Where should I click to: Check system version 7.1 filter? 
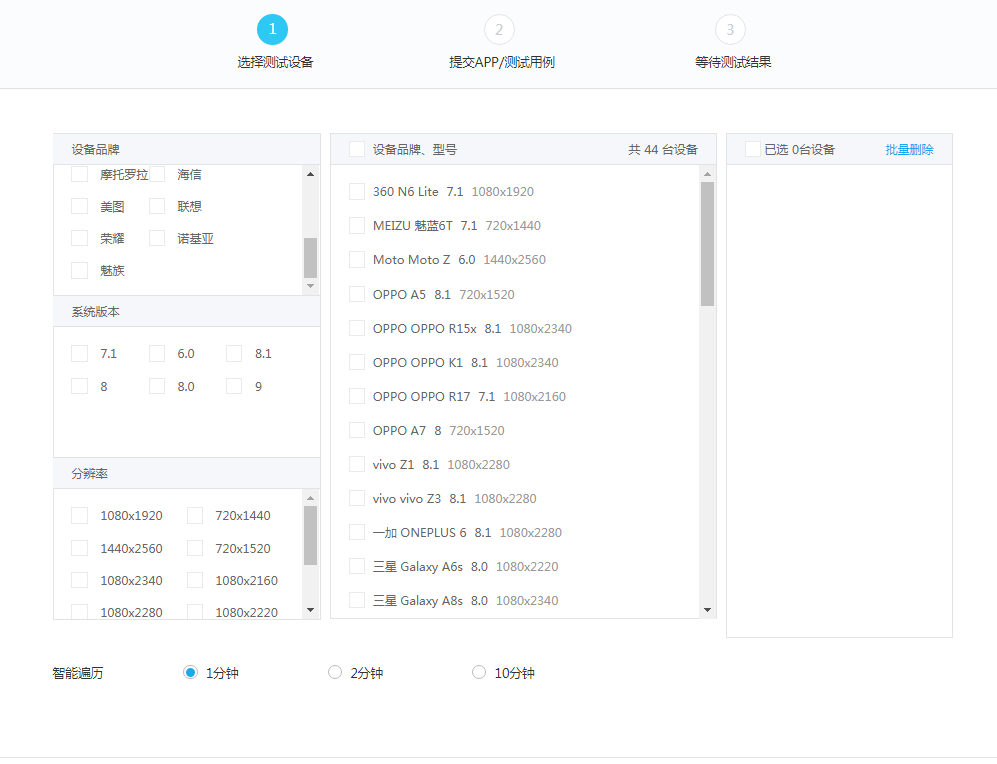[79, 353]
